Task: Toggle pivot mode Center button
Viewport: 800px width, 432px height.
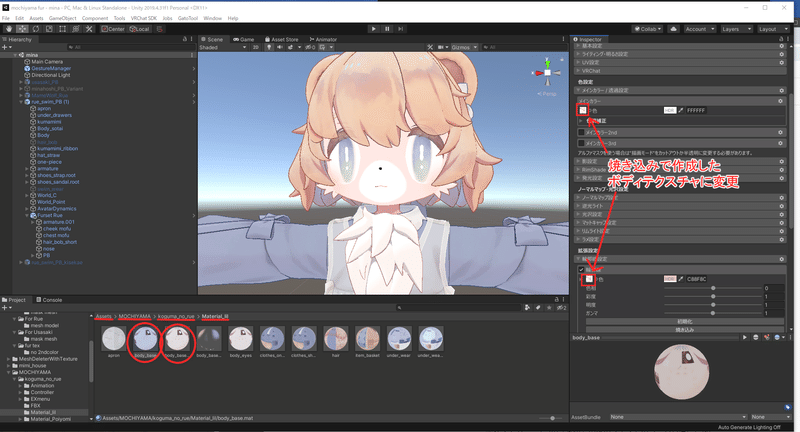Action: point(113,29)
